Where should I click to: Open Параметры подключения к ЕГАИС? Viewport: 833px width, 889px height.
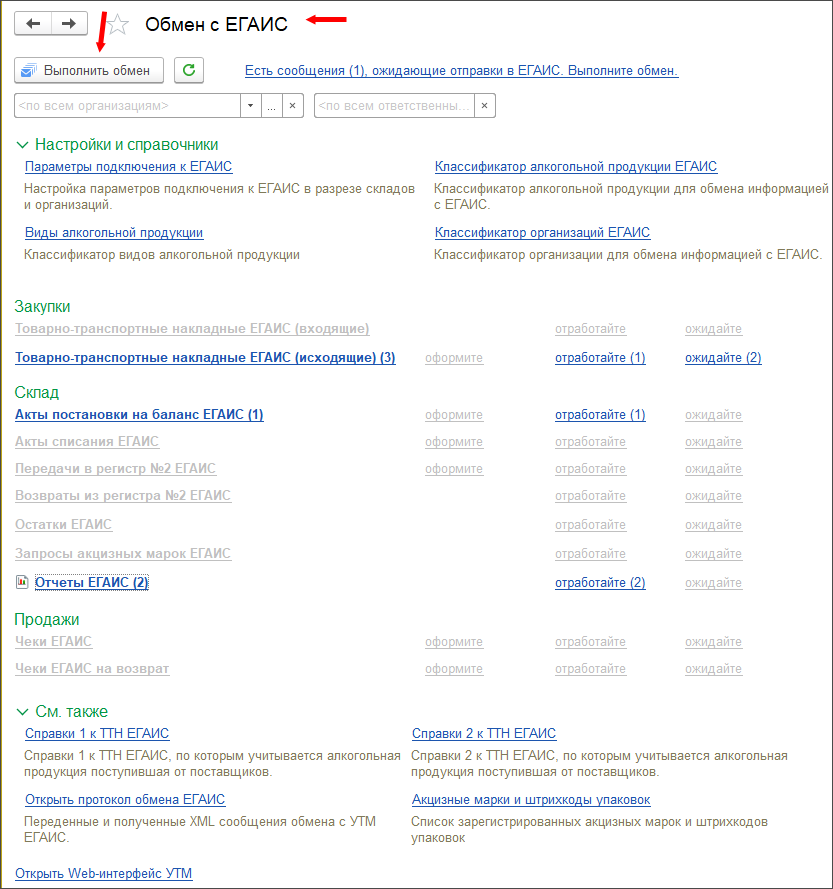coord(128,167)
